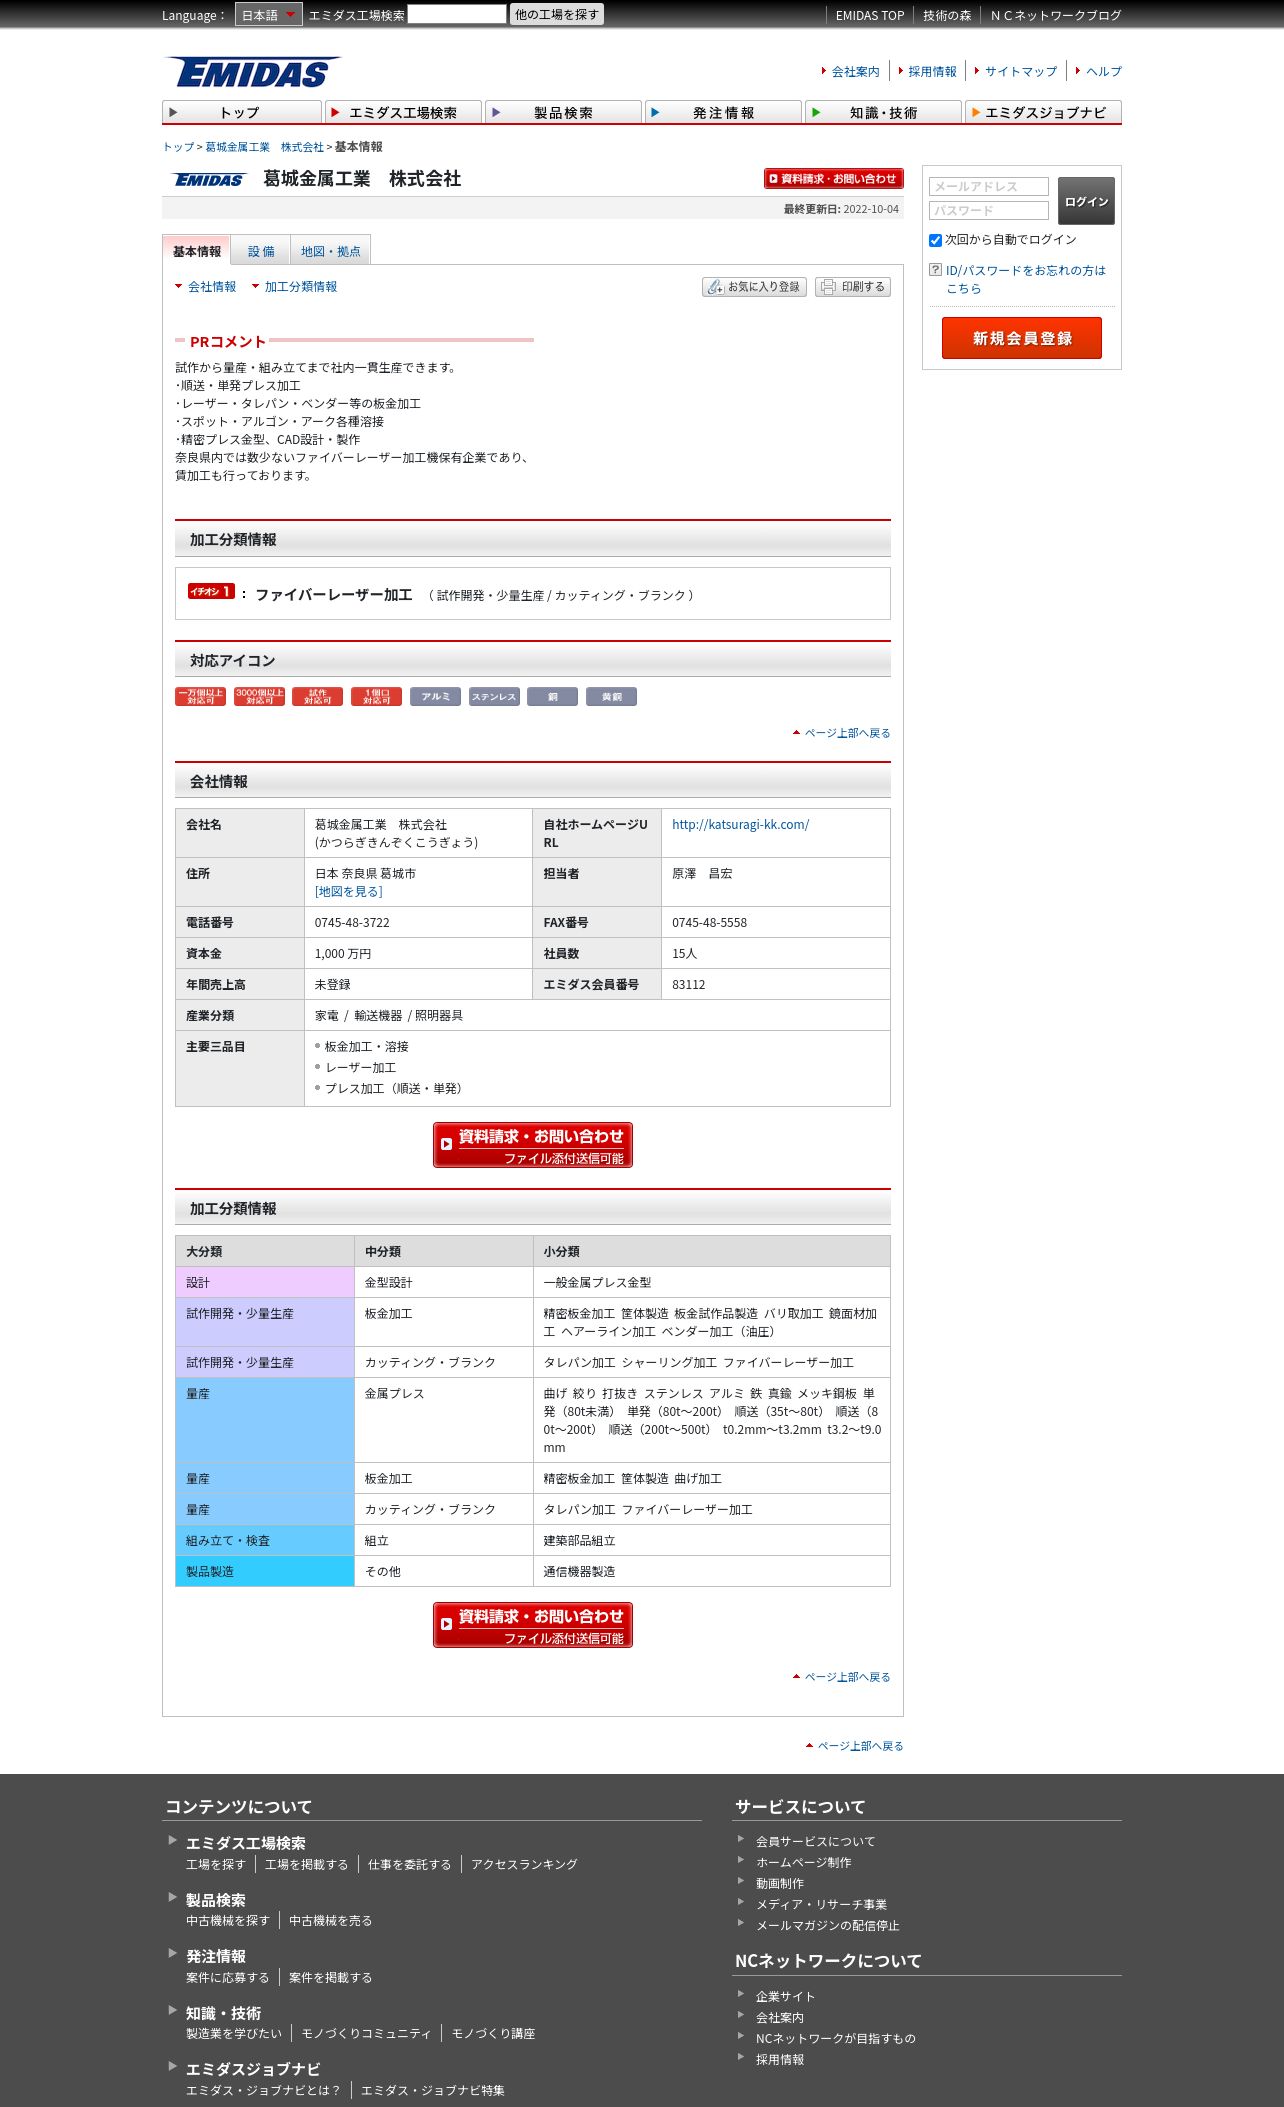Focus the エミダス工場検索 search field
Screen dimensions: 1284x2107
click(x=457, y=15)
